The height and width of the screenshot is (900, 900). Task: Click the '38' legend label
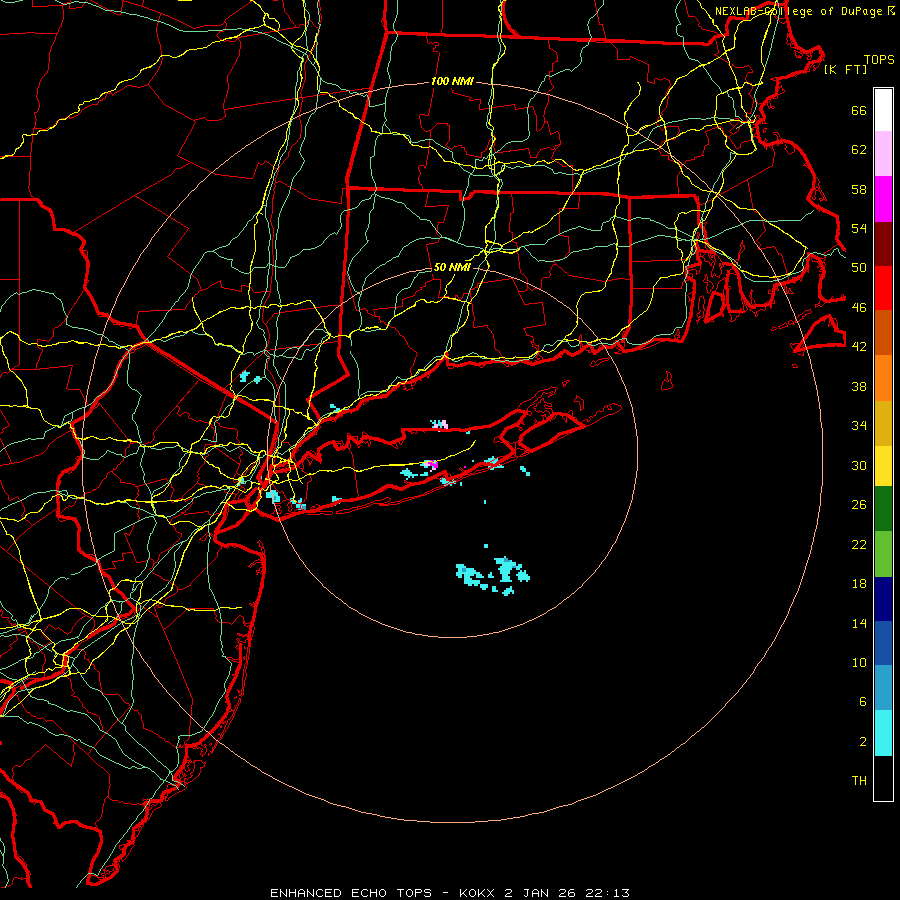point(859,386)
